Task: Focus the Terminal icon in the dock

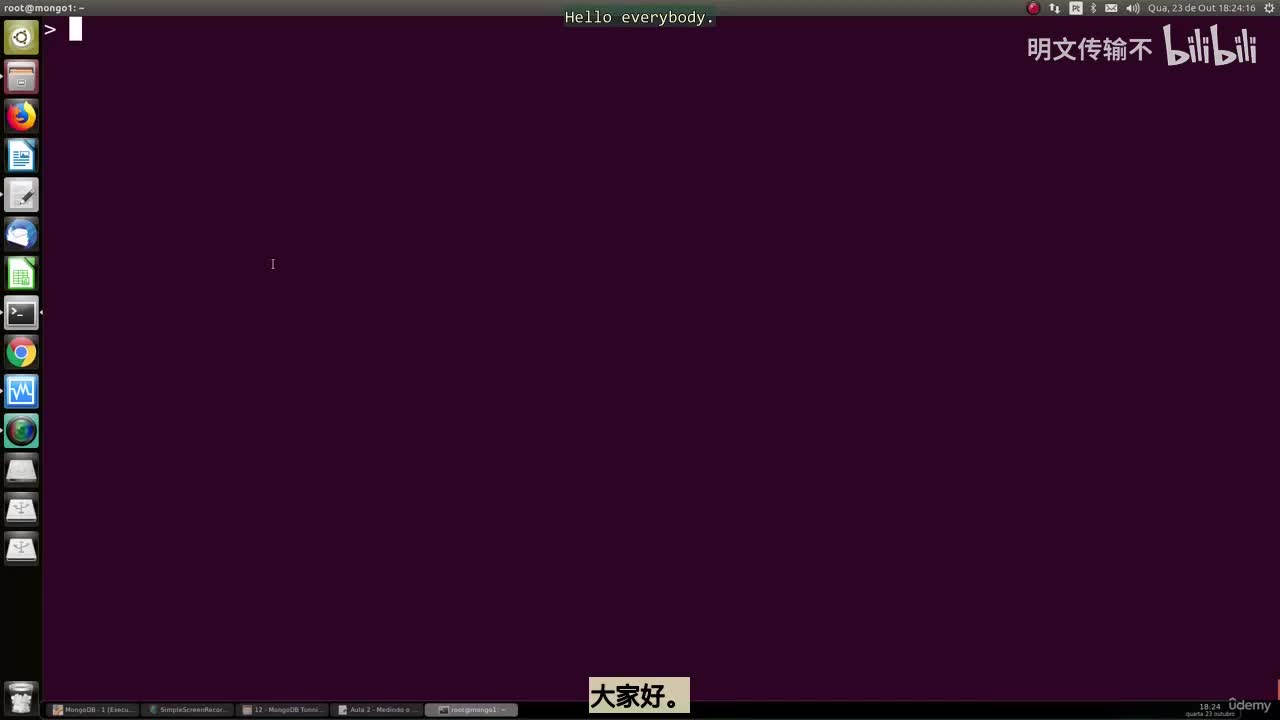Action: click(21, 313)
